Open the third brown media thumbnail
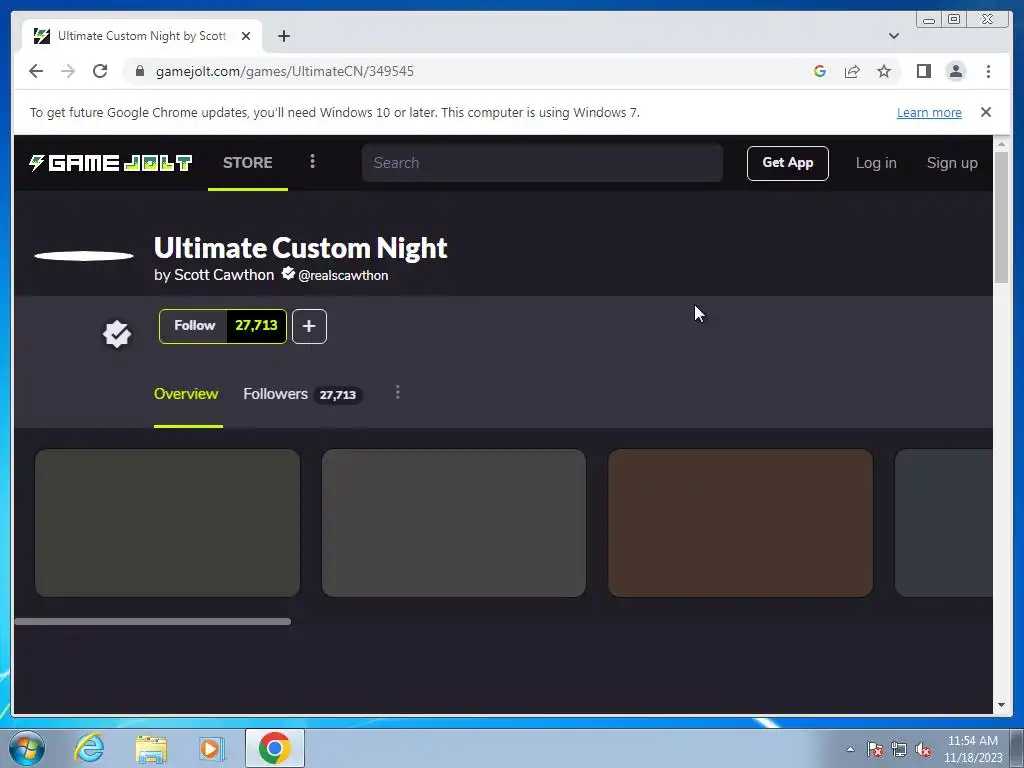Screen dimensions: 1024x768 pos(741,522)
